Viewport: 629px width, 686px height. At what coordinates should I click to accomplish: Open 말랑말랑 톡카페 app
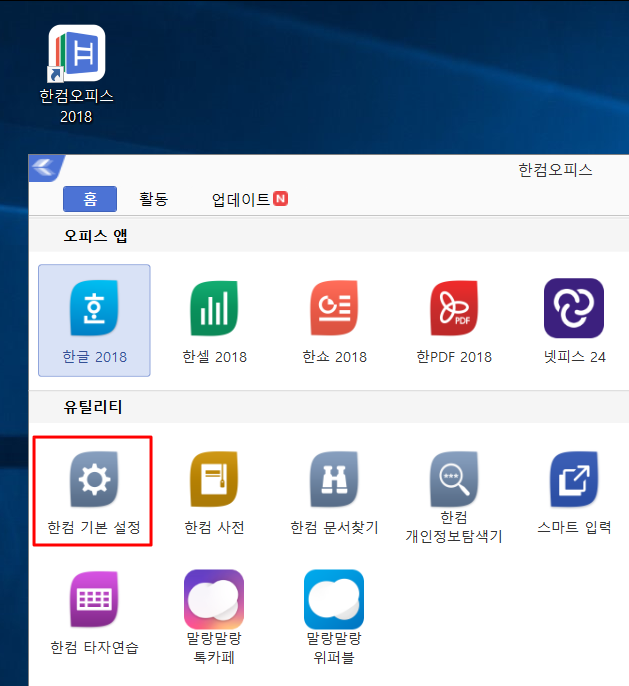[x=214, y=600]
